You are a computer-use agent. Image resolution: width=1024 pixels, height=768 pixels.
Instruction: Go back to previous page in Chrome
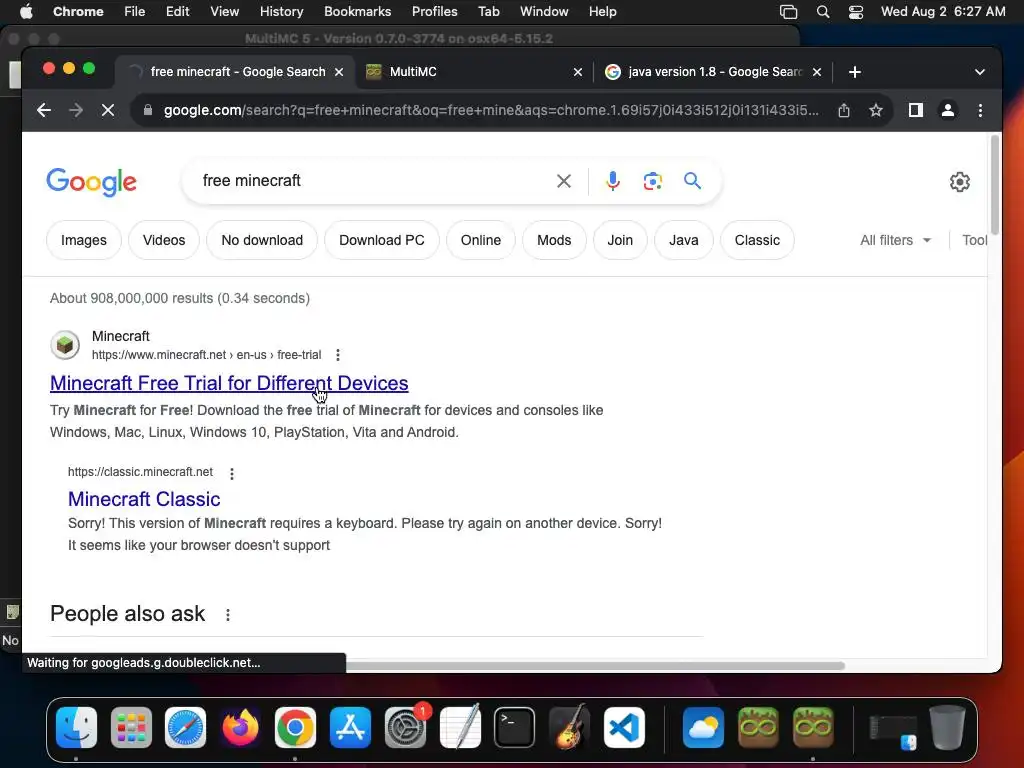pos(44,110)
